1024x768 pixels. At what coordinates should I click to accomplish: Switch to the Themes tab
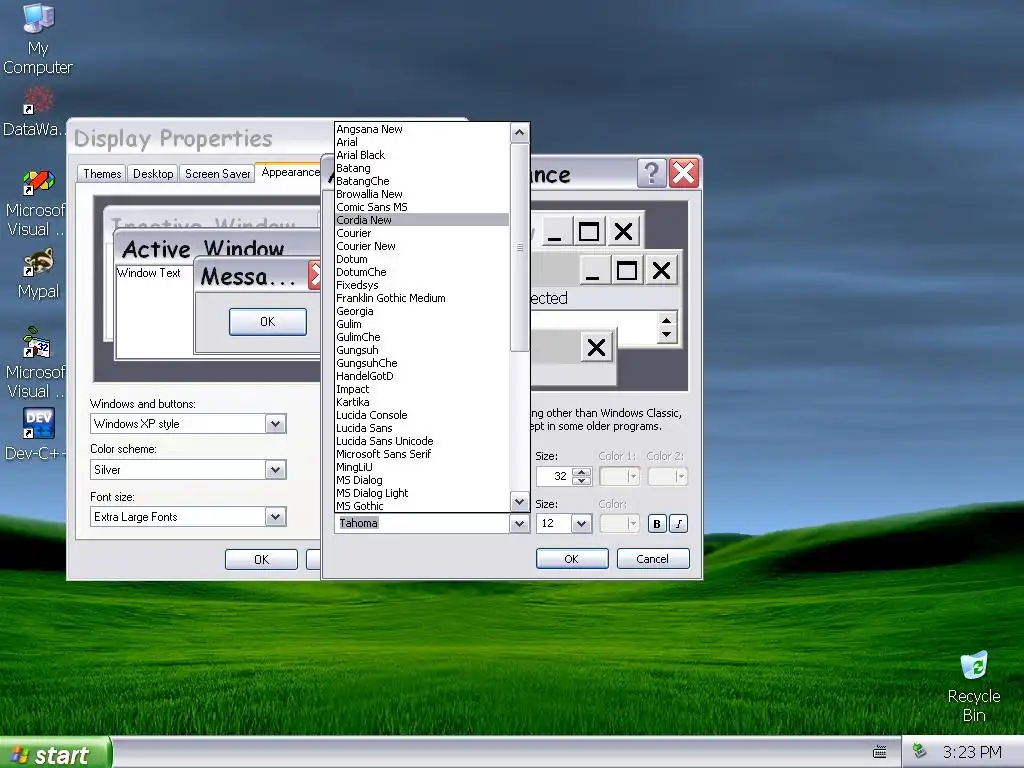(102, 174)
